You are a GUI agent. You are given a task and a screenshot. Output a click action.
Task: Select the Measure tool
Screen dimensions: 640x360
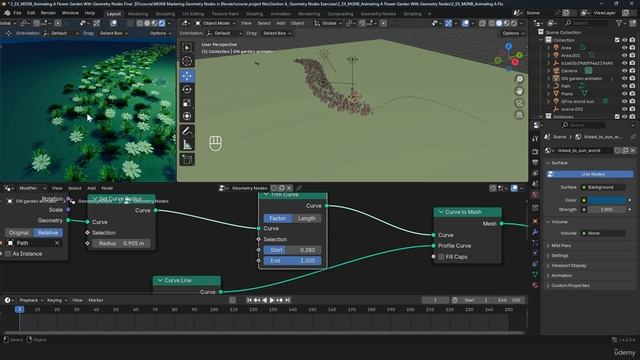[x=187, y=144]
